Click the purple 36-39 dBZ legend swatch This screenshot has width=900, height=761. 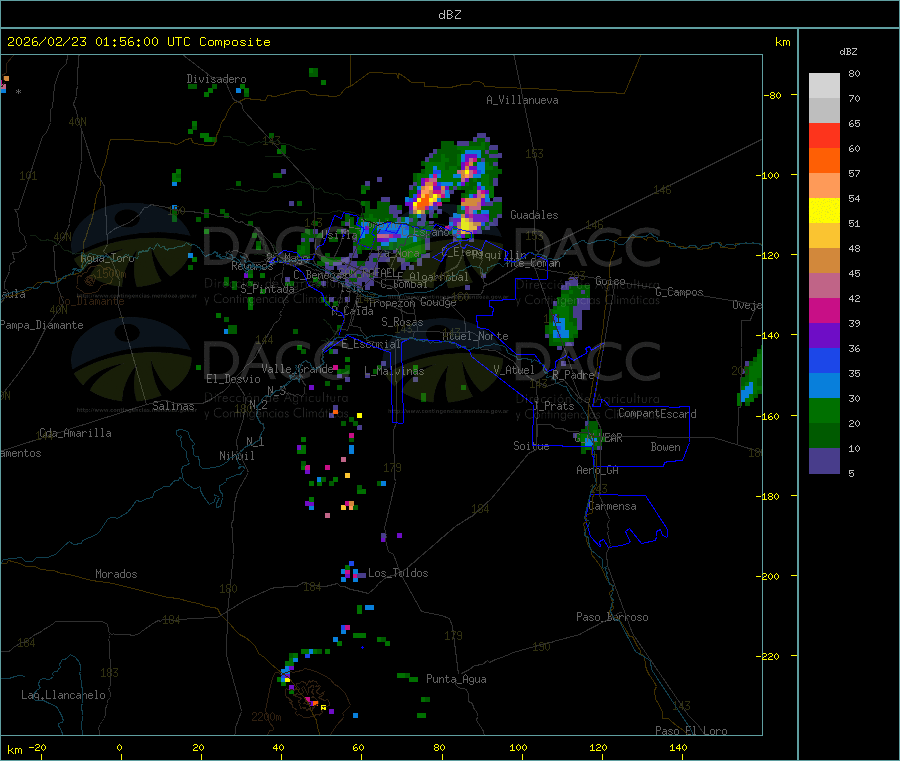(x=824, y=336)
